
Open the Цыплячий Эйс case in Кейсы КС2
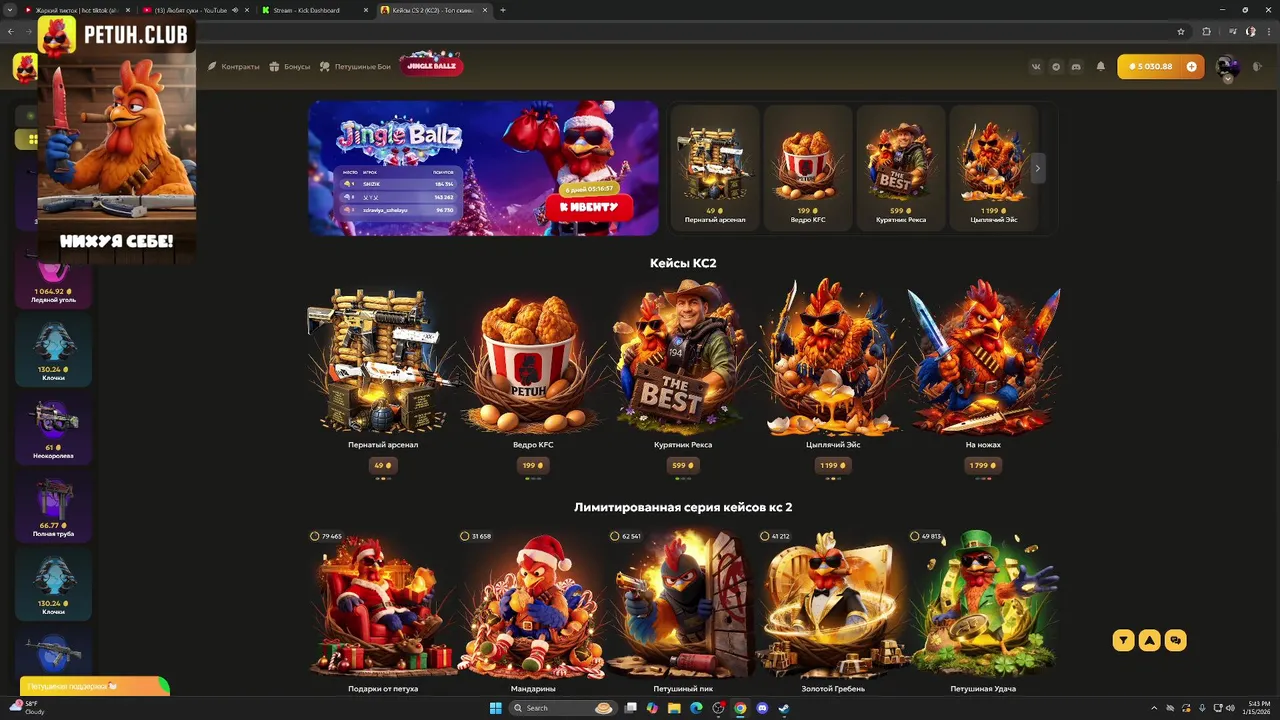833,362
